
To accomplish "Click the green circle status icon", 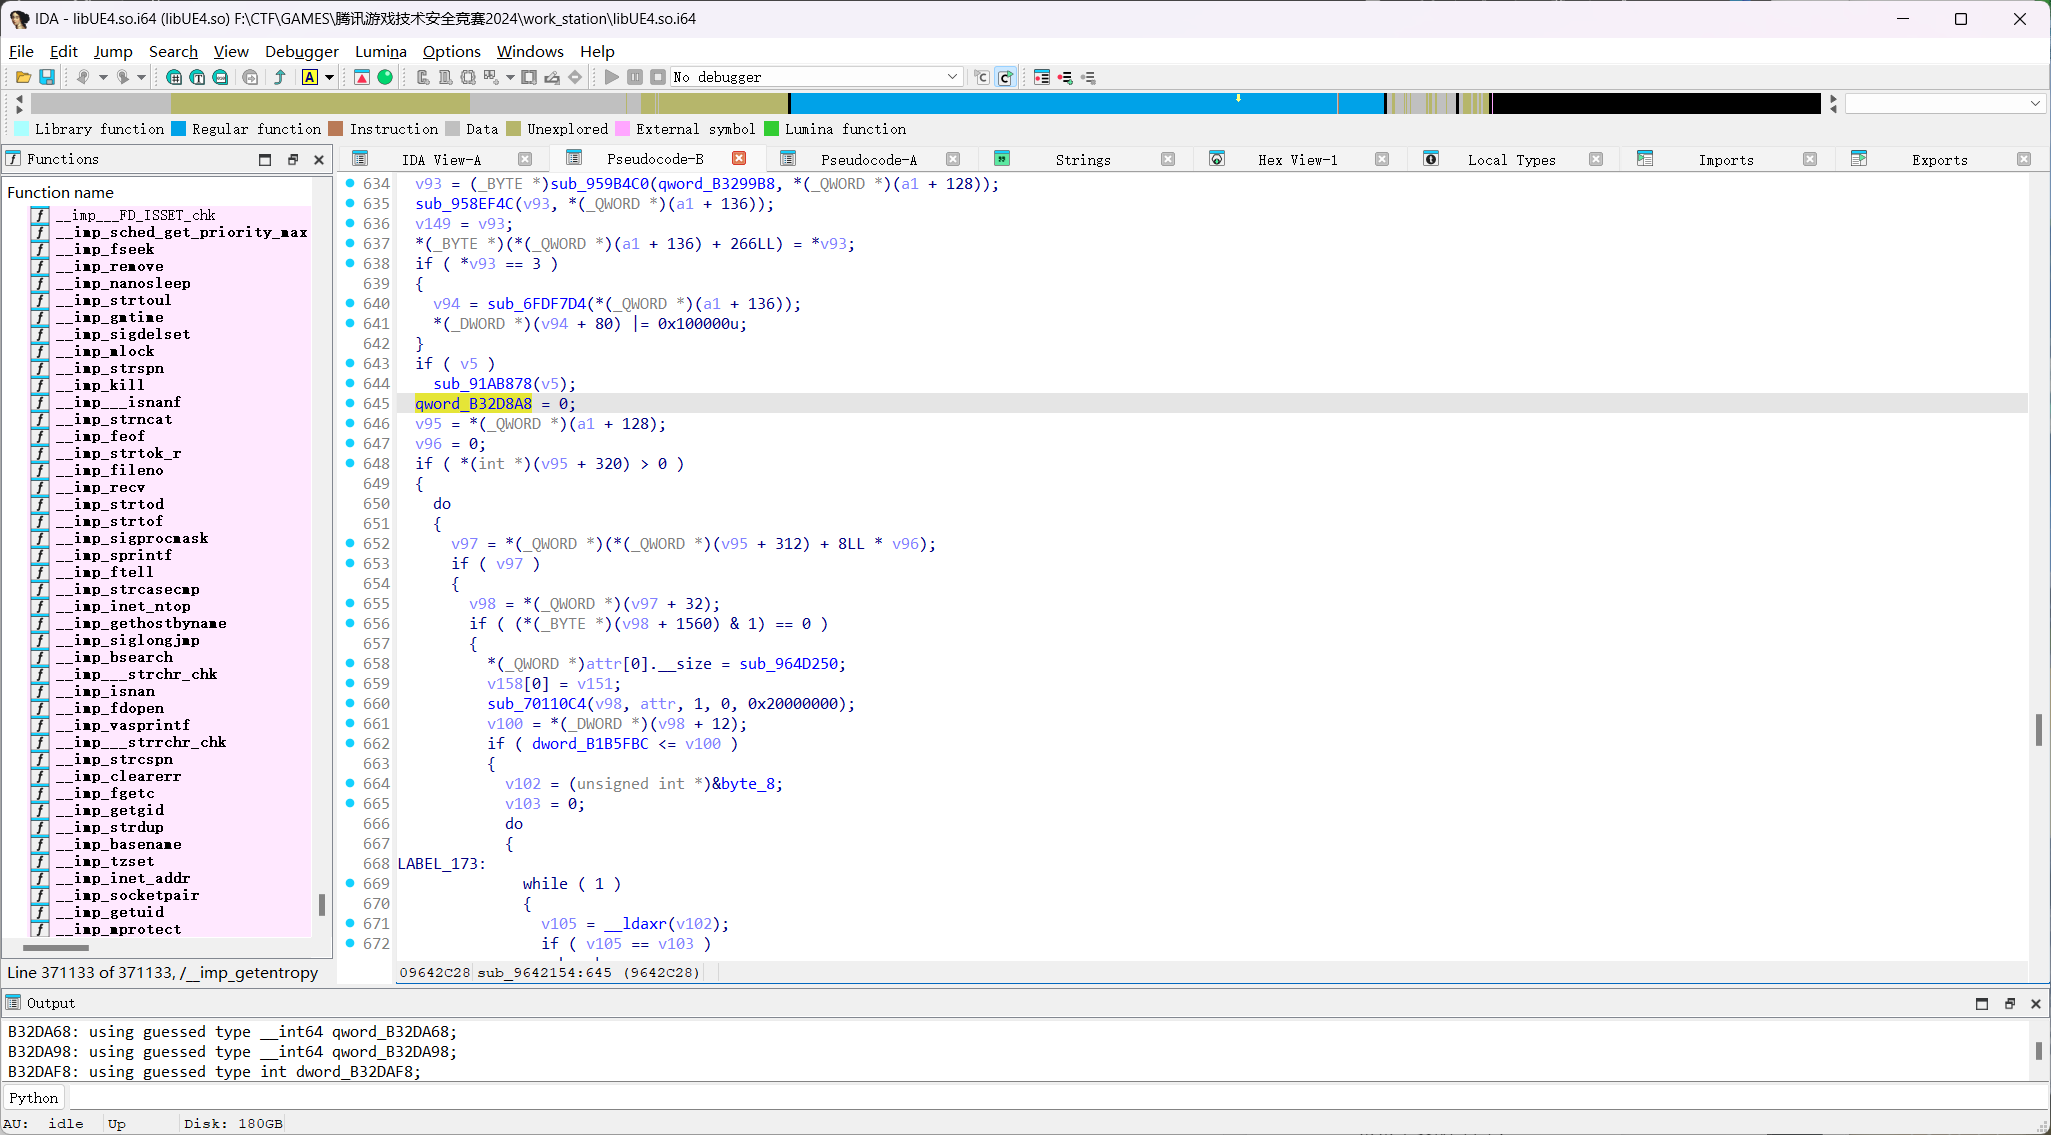I will coord(385,77).
